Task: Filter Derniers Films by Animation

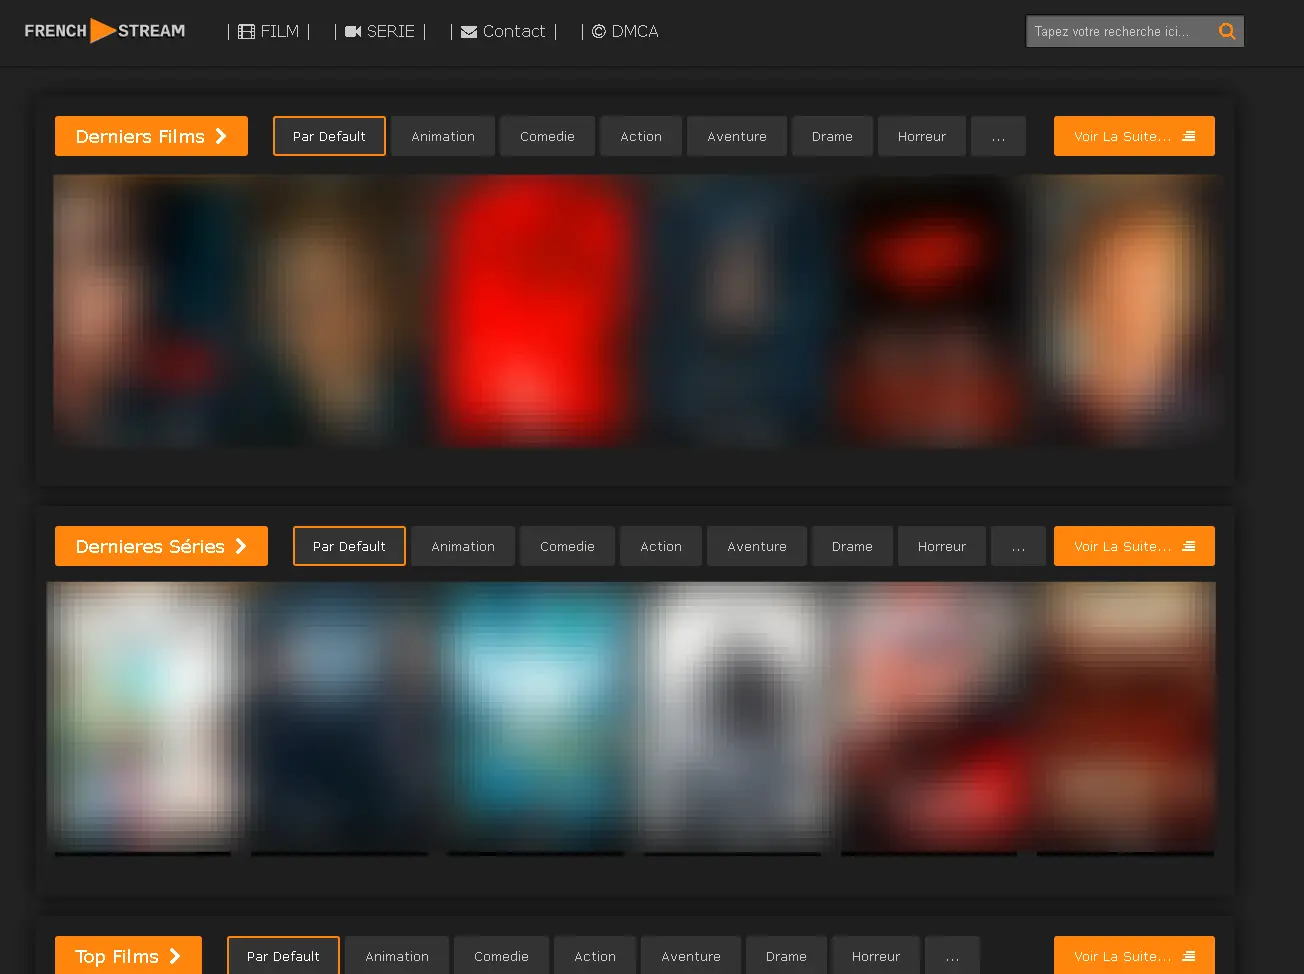Action: click(443, 136)
